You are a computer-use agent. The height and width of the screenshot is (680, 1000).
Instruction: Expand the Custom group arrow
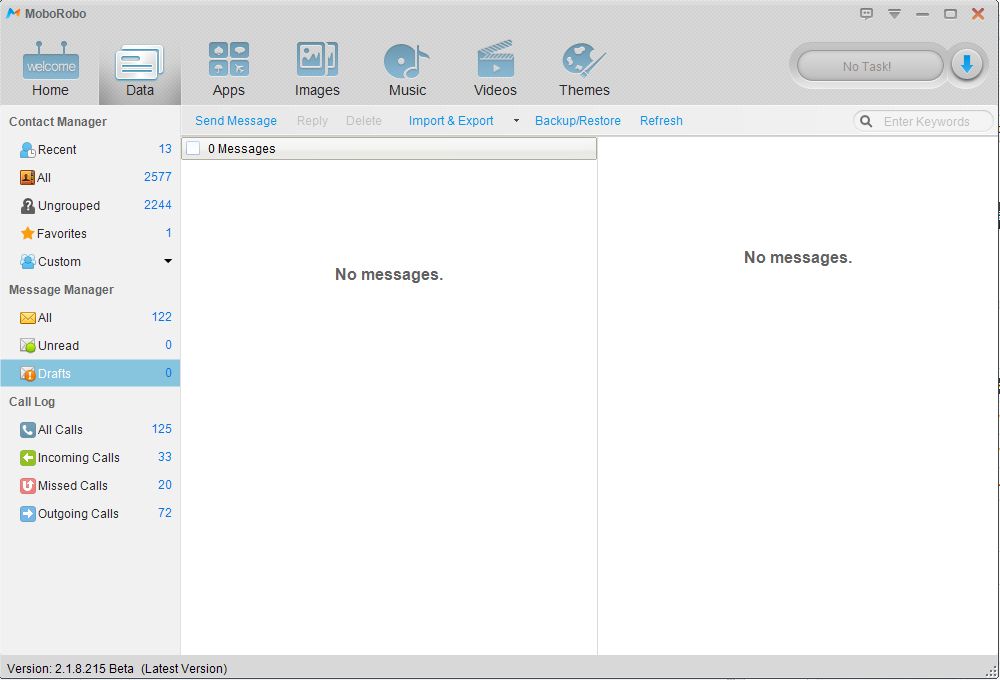(x=168, y=261)
